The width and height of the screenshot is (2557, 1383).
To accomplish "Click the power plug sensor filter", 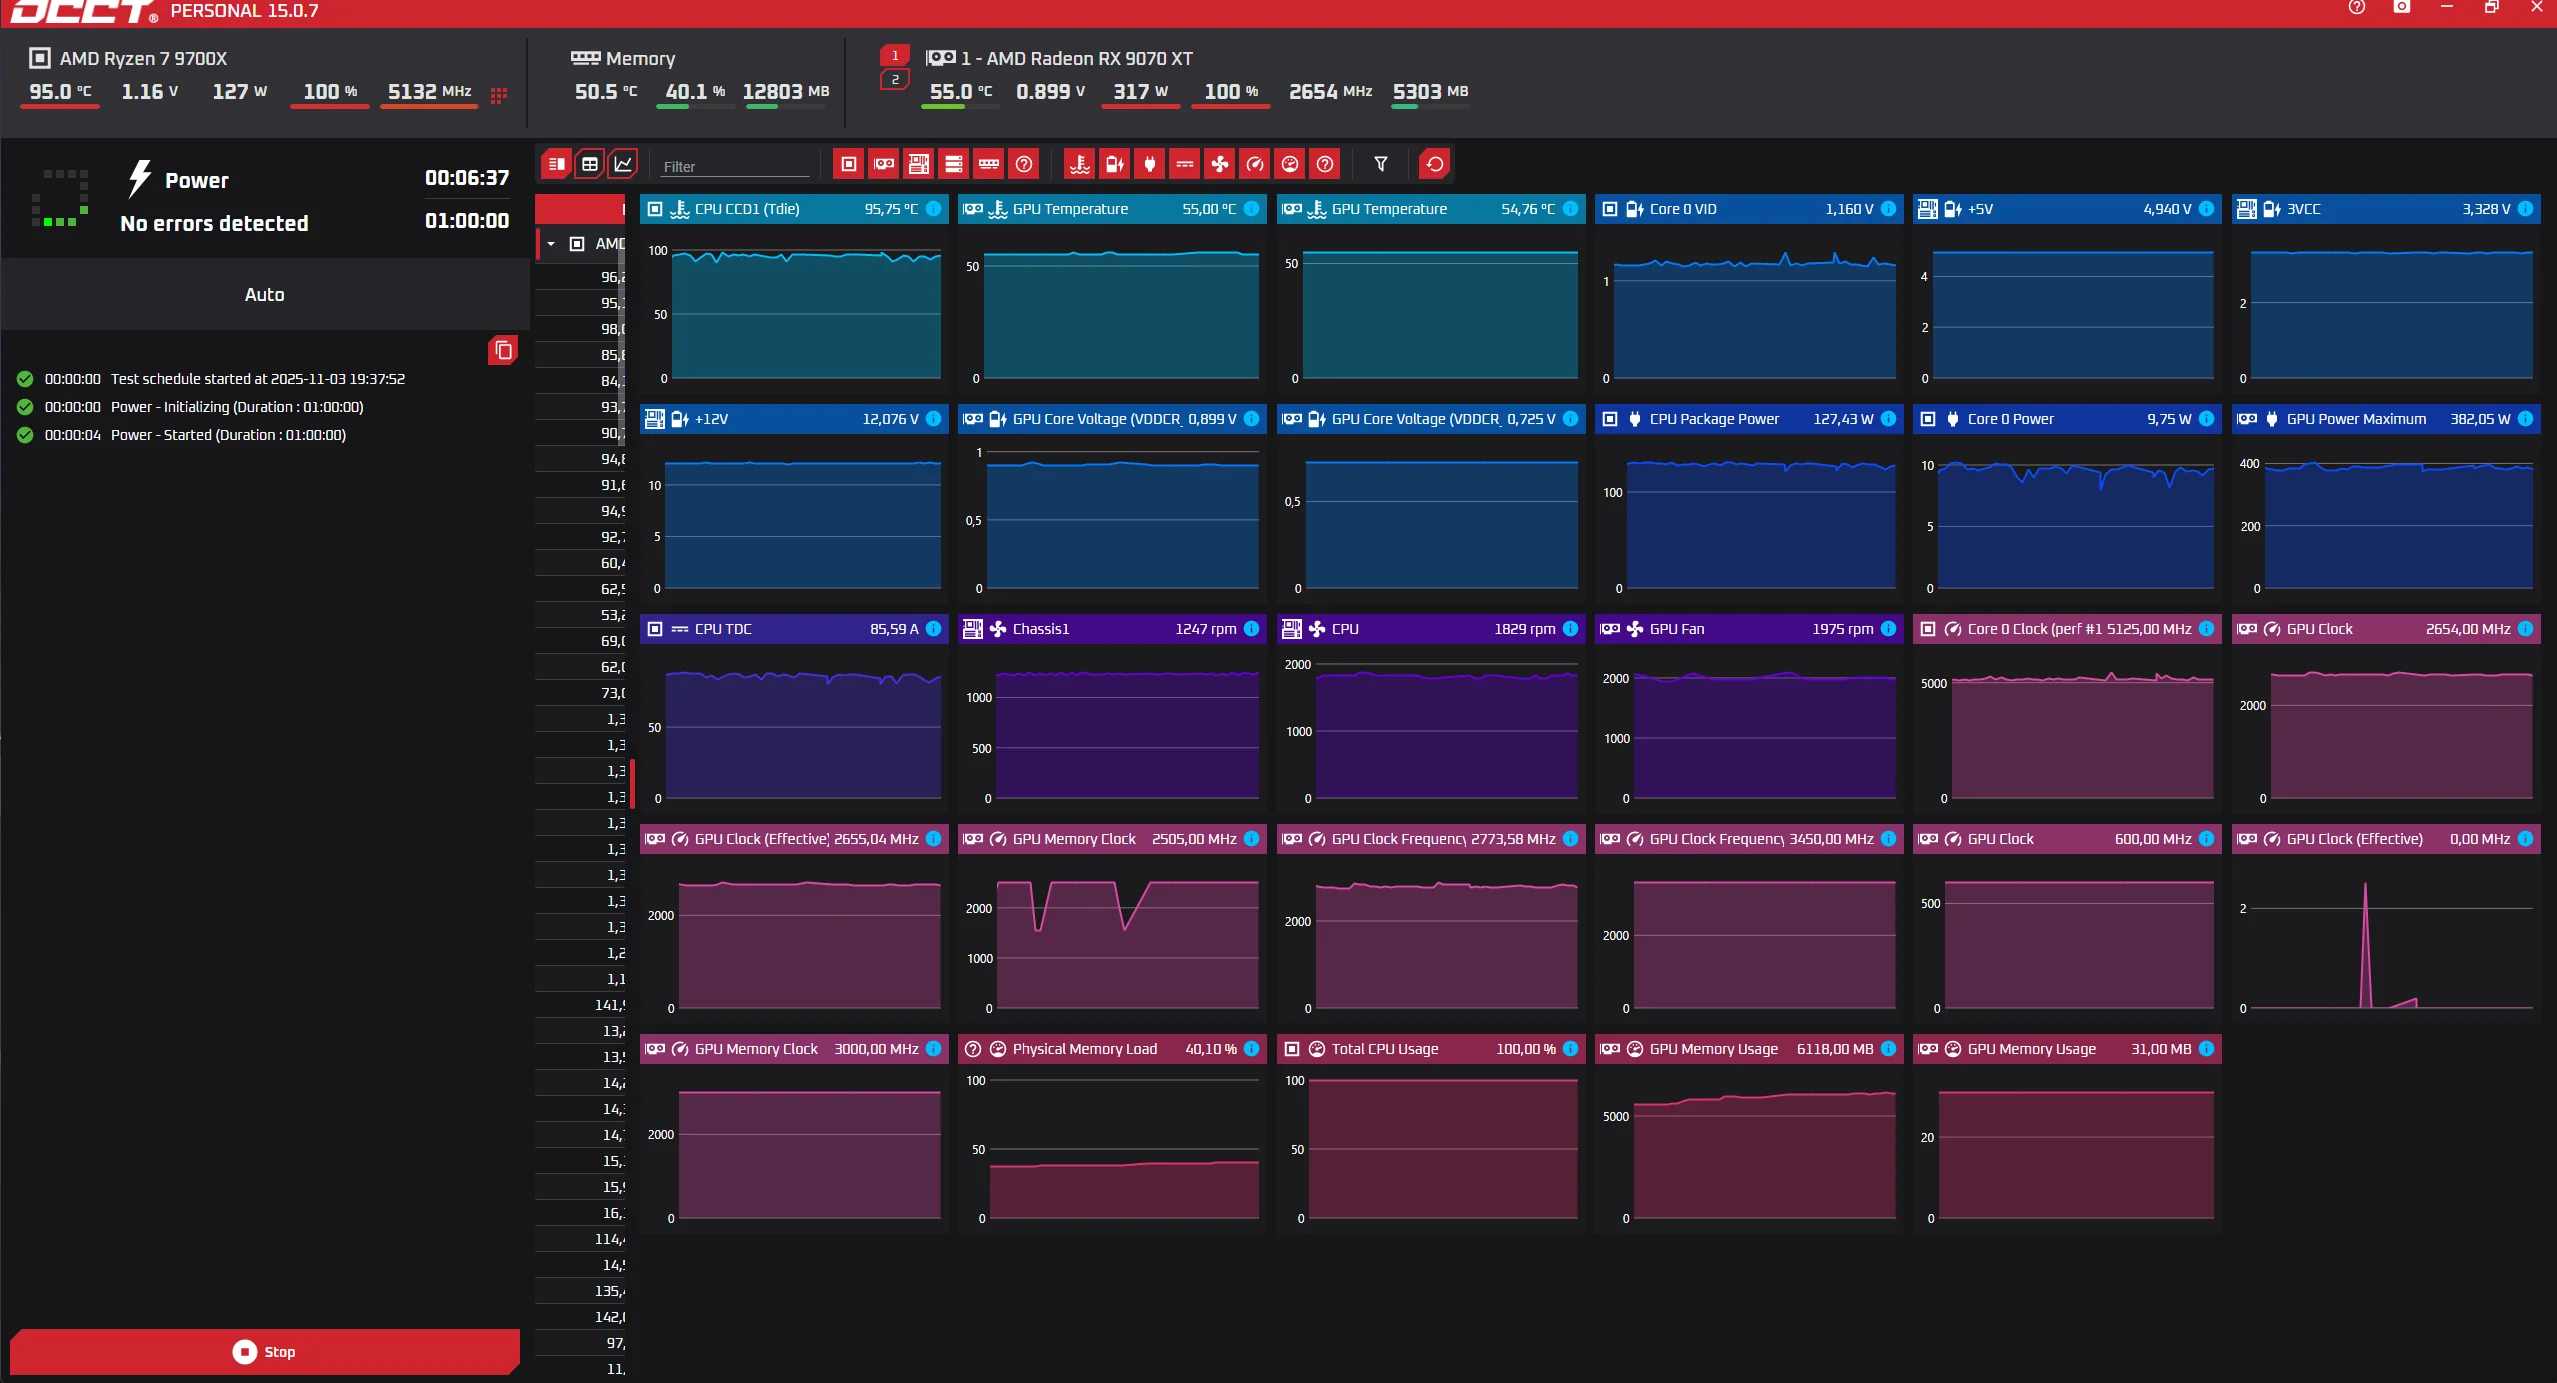I will 1149,164.
